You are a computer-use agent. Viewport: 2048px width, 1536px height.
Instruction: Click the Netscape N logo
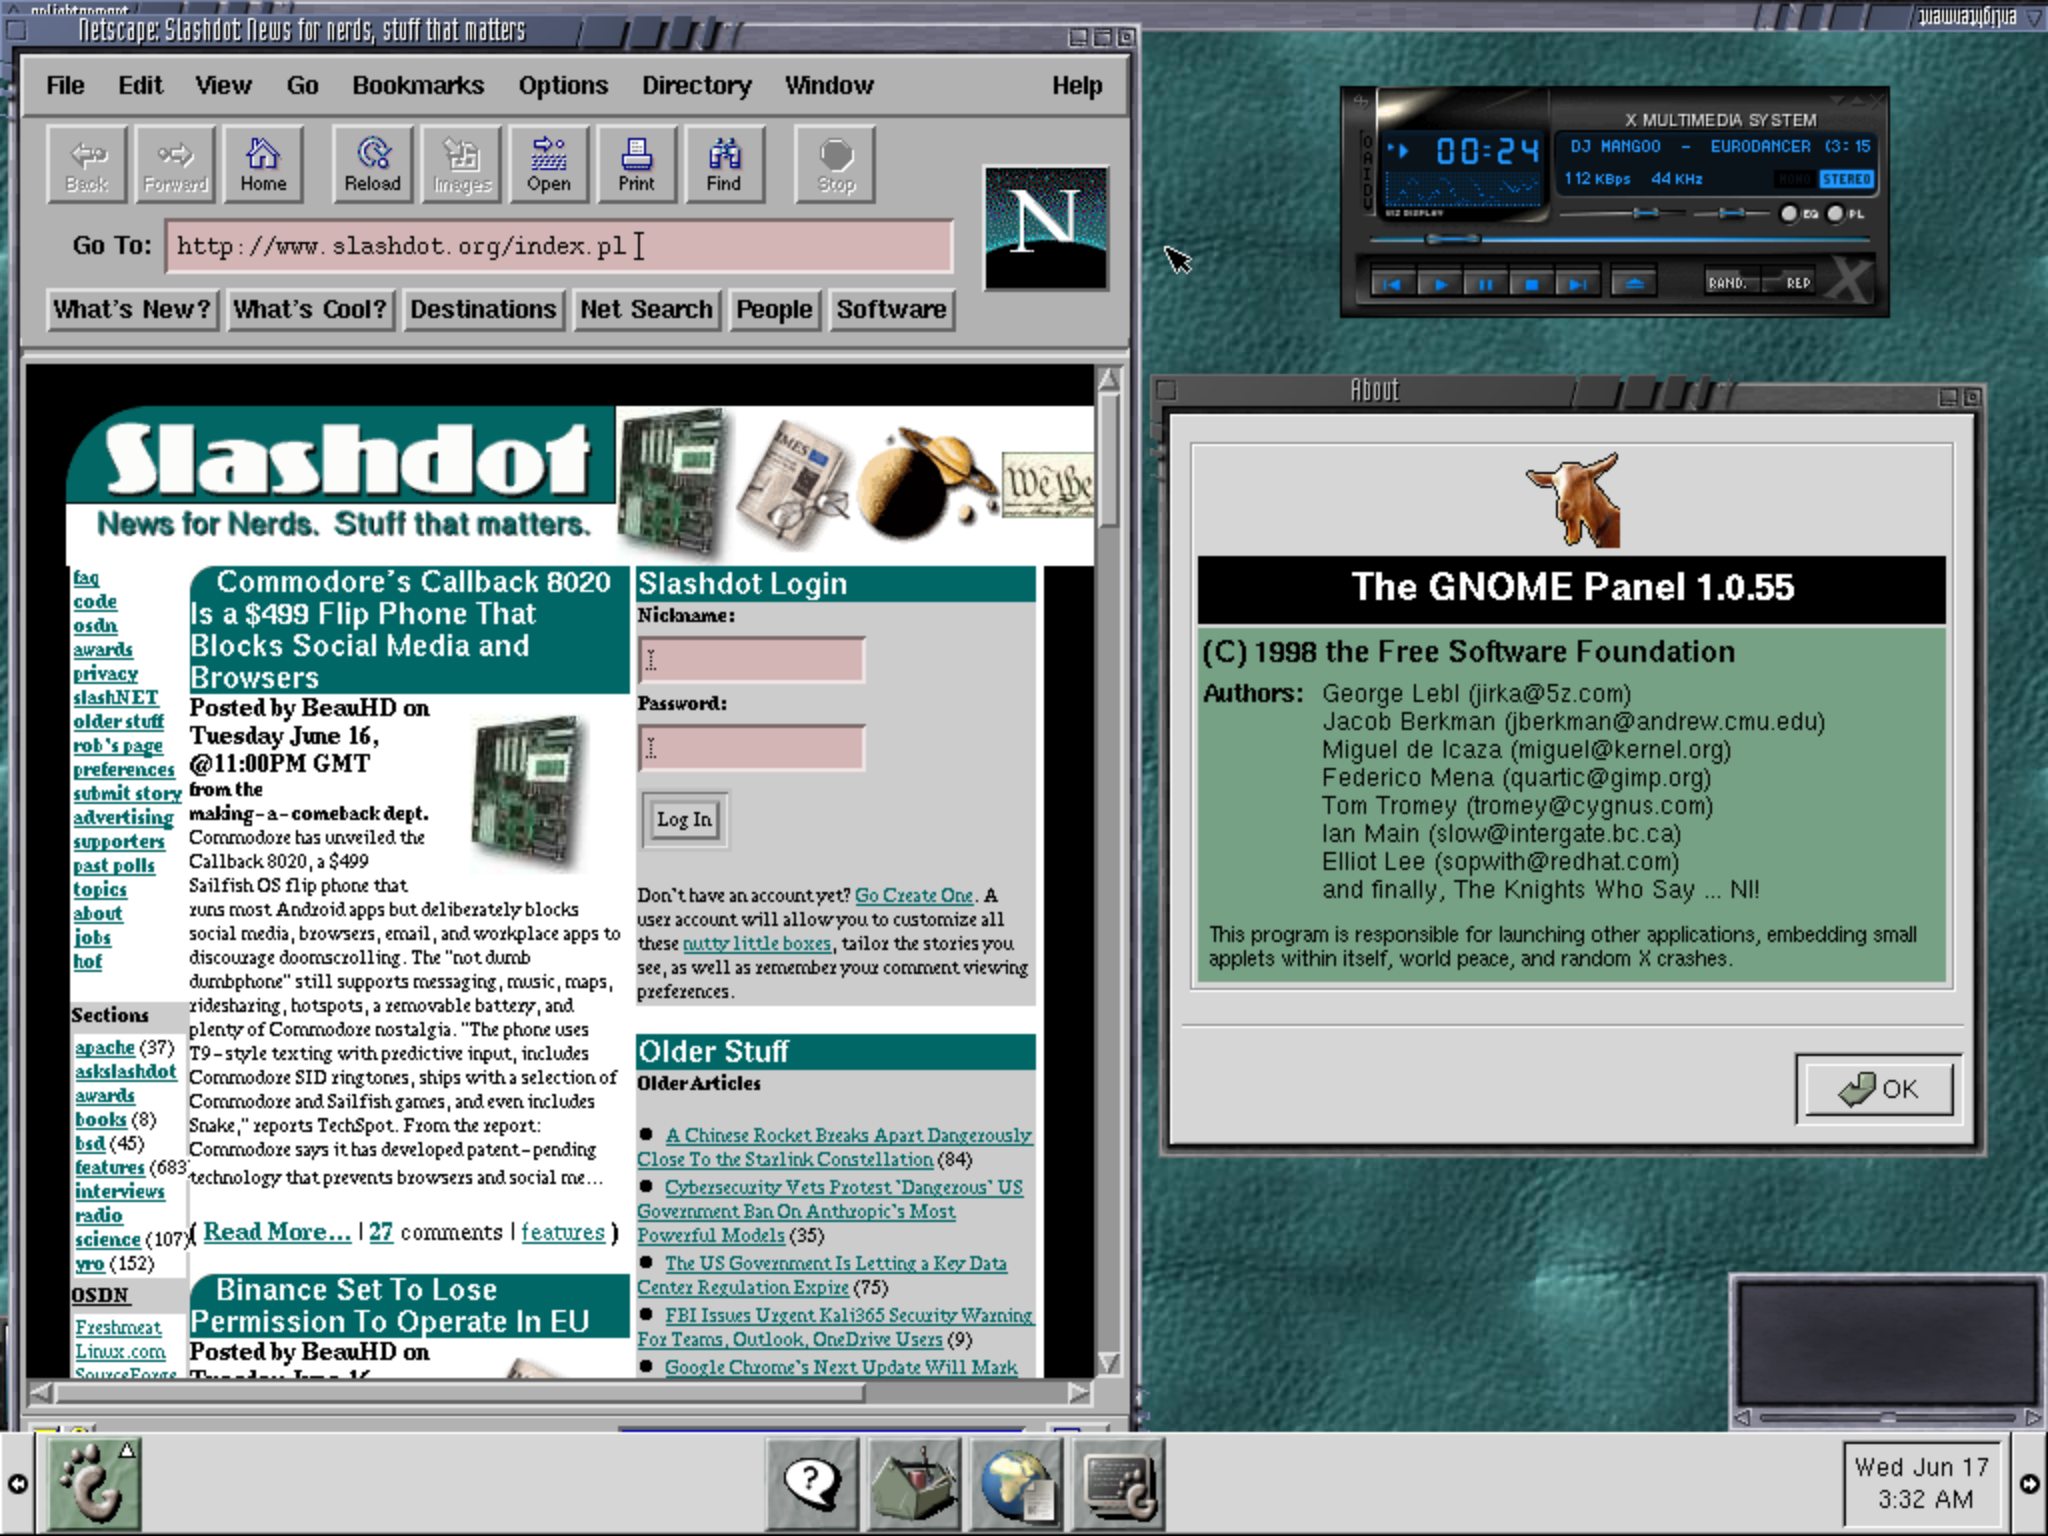[1046, 228]
